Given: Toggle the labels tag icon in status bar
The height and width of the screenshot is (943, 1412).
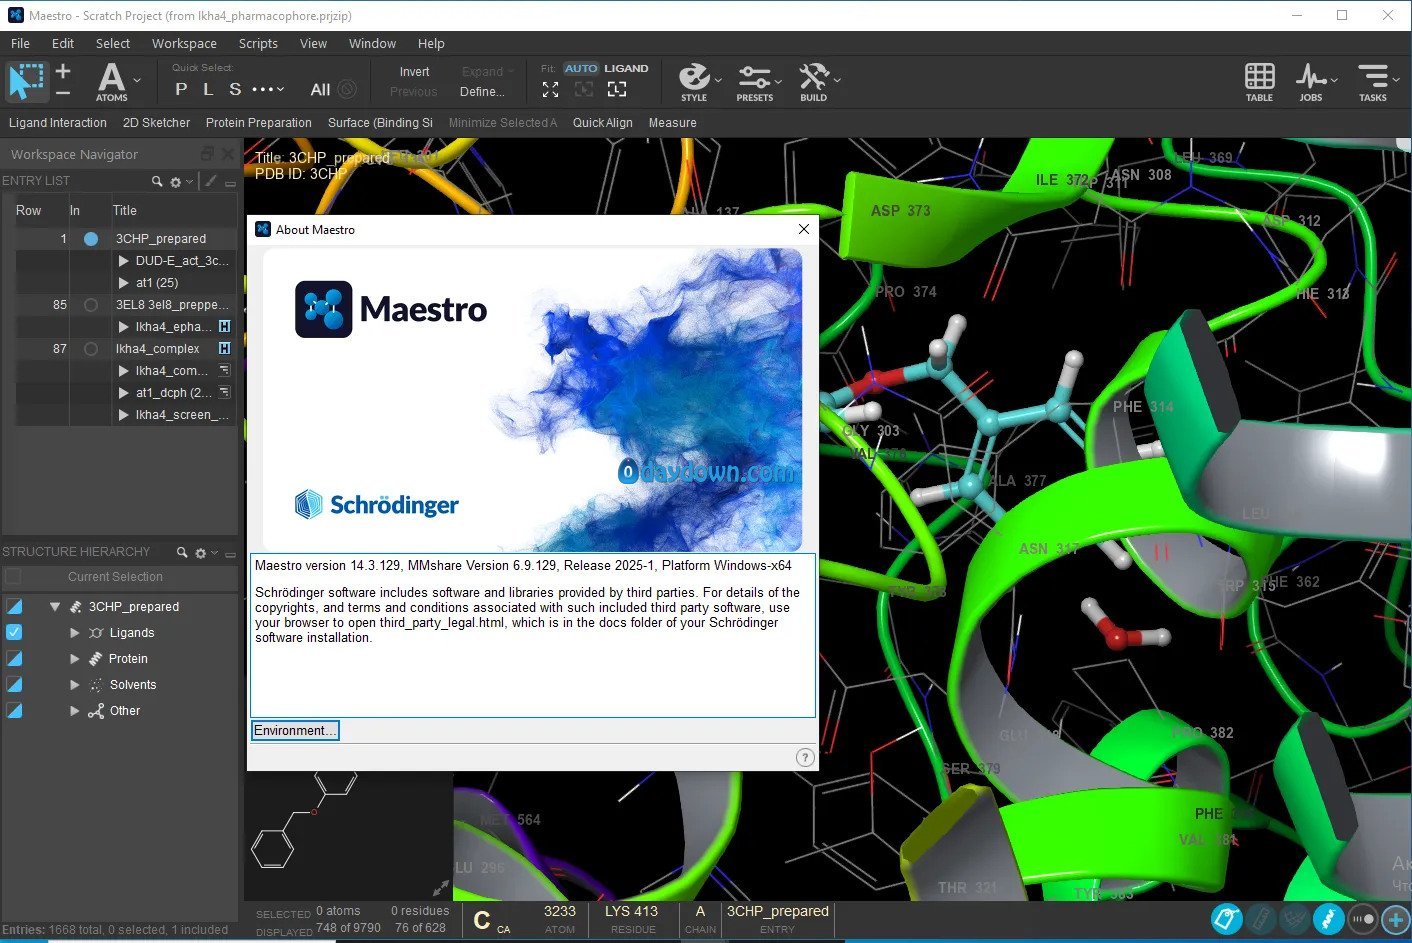Looking at the screenshot, I should (x=1227, y=918).
